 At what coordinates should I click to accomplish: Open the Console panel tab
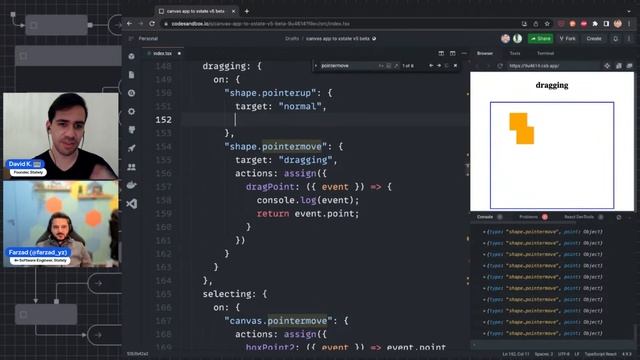[485, 217]
